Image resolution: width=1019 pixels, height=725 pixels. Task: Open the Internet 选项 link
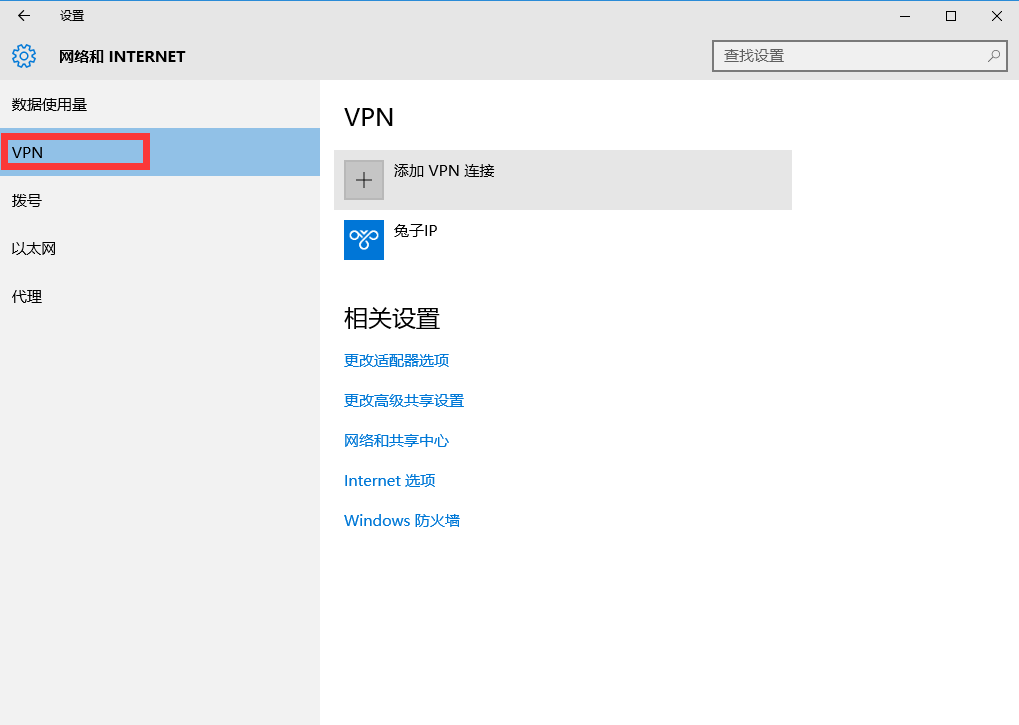coord(389,481)
